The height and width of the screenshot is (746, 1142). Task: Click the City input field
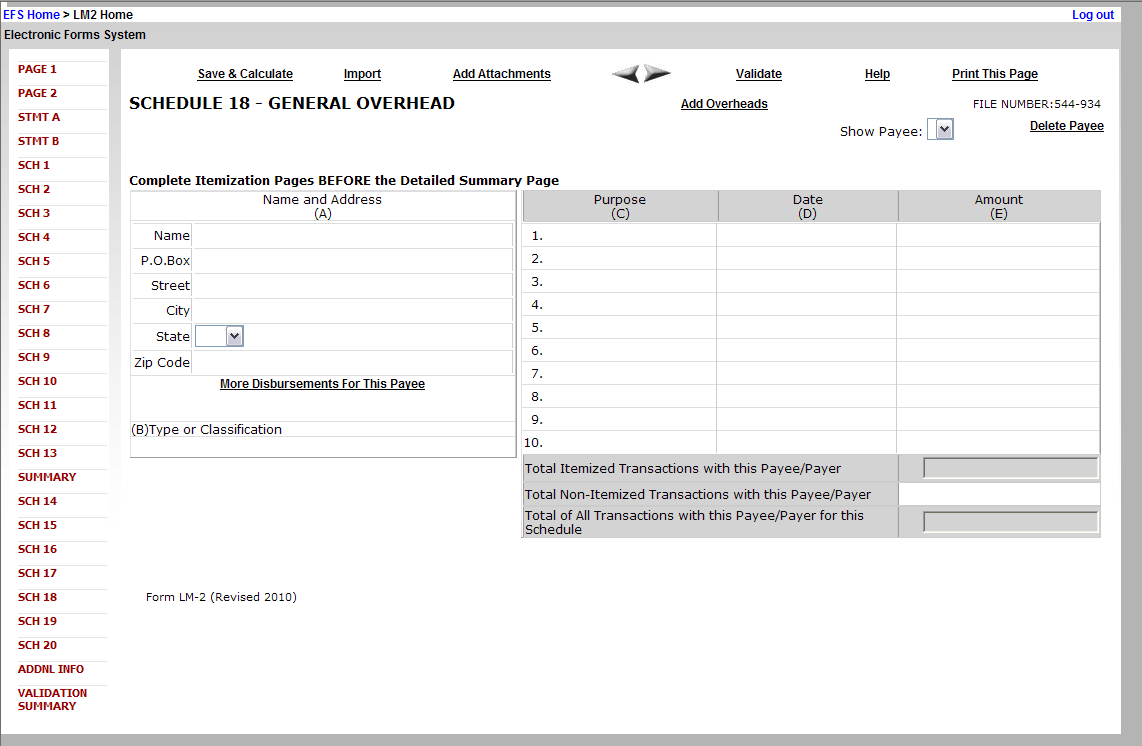(353, 310)
